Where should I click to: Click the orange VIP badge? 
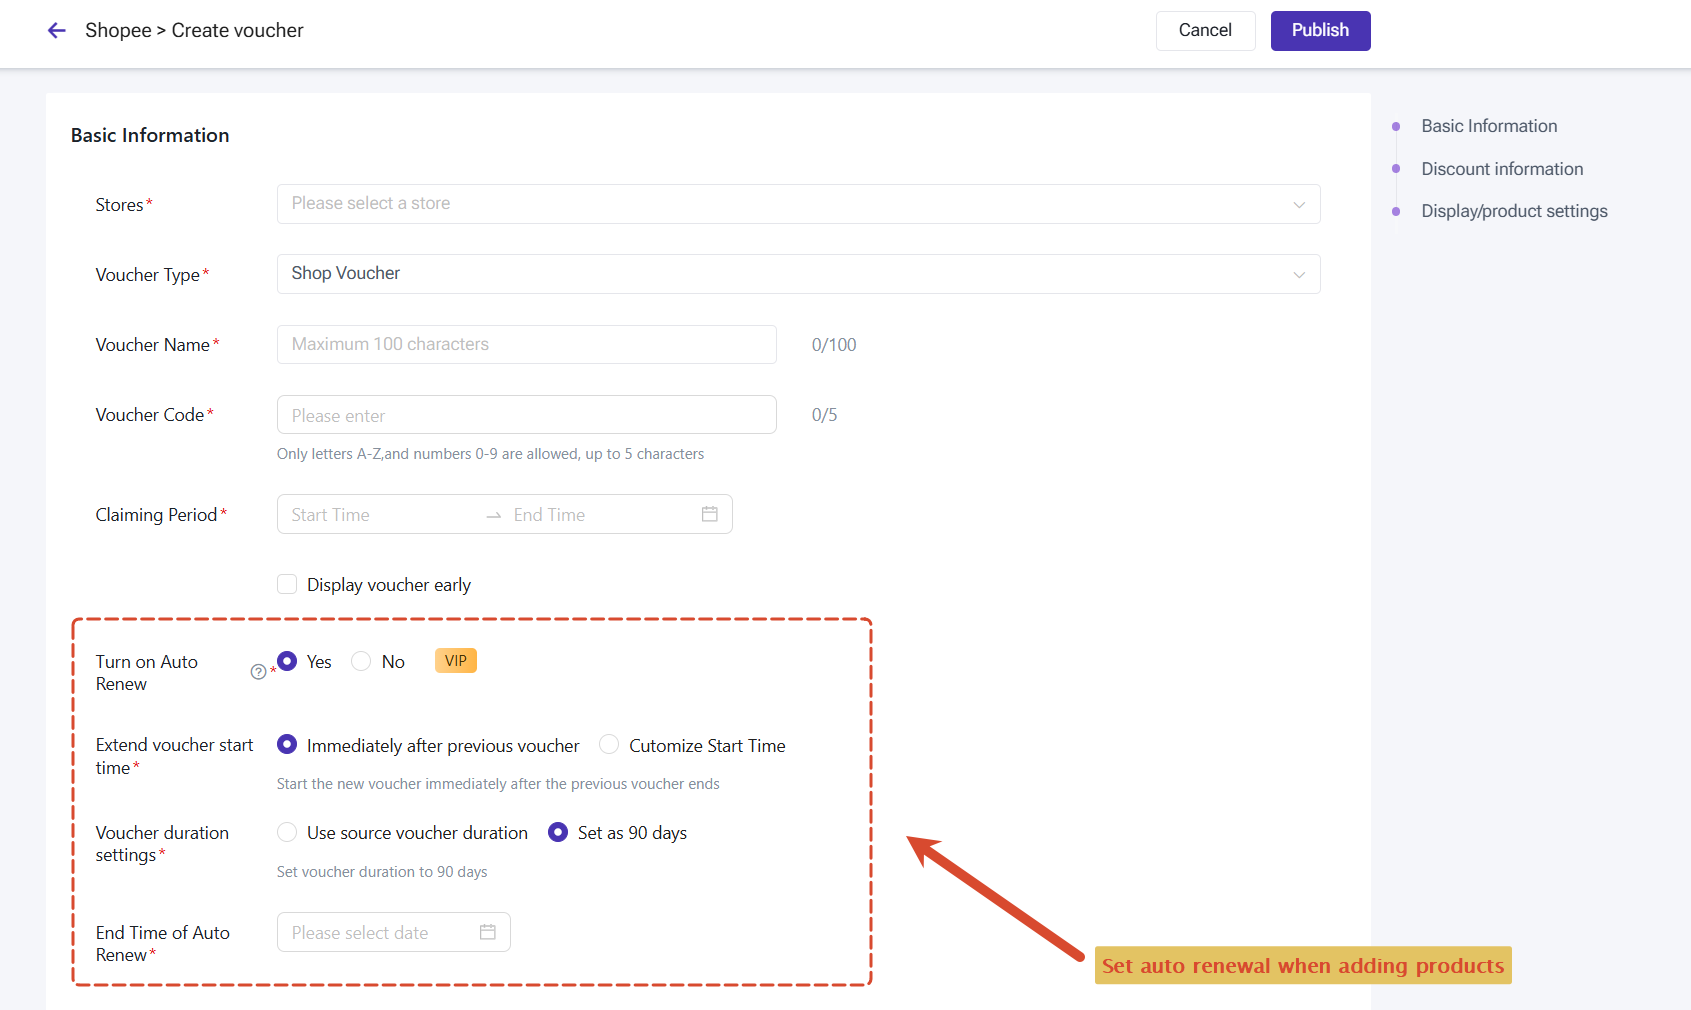click(x=456, y=661)
